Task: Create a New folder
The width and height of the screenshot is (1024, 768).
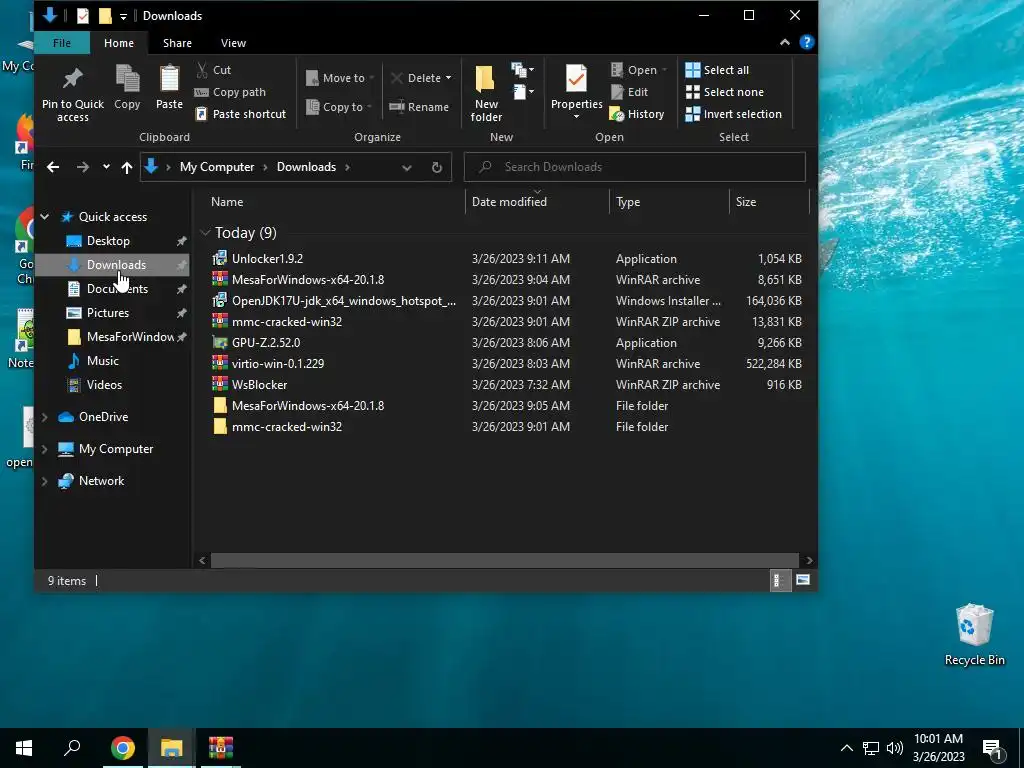Action: (486, 93)
